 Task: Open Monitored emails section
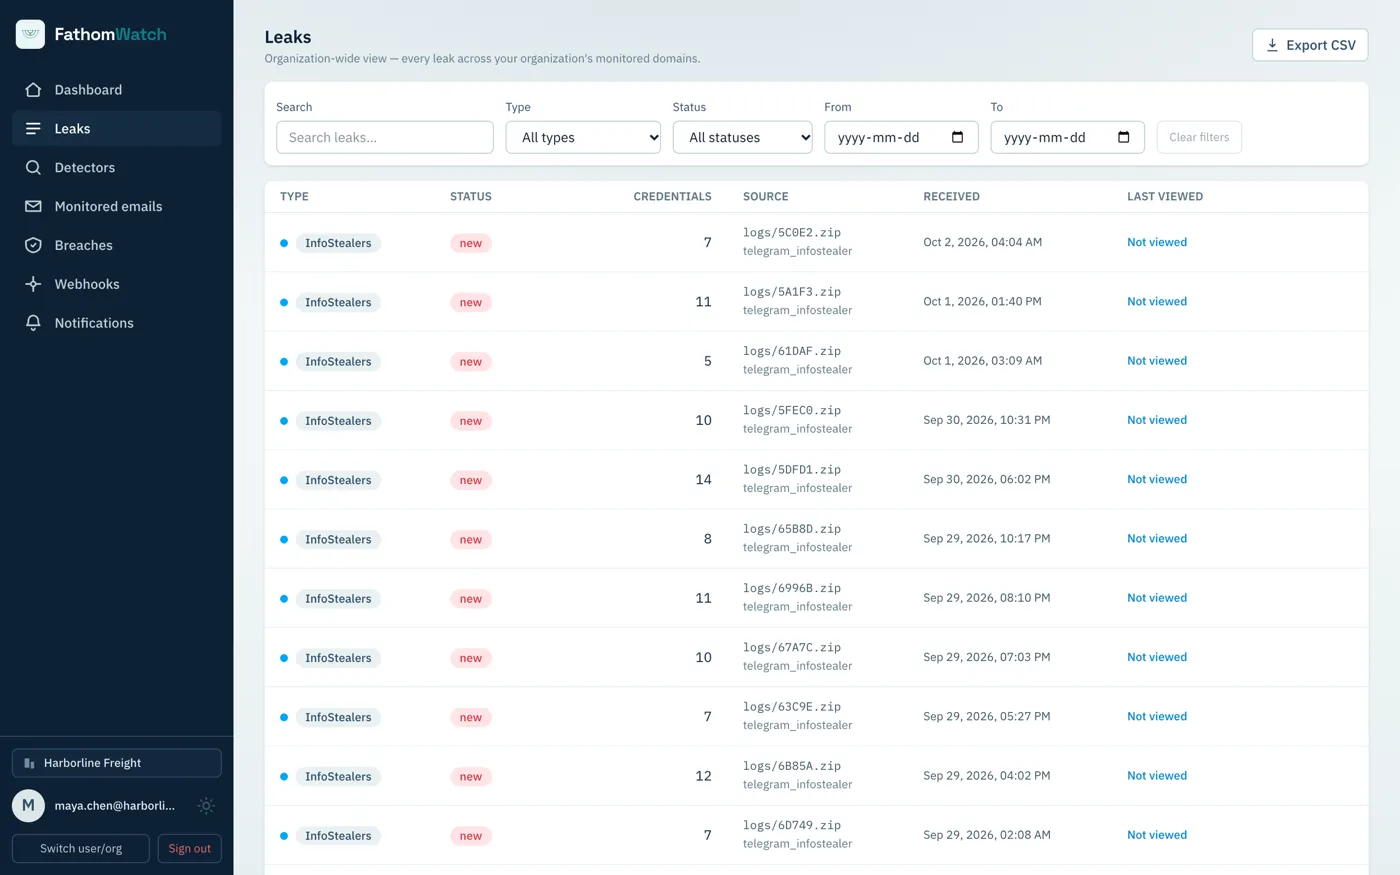pos(117,207)
